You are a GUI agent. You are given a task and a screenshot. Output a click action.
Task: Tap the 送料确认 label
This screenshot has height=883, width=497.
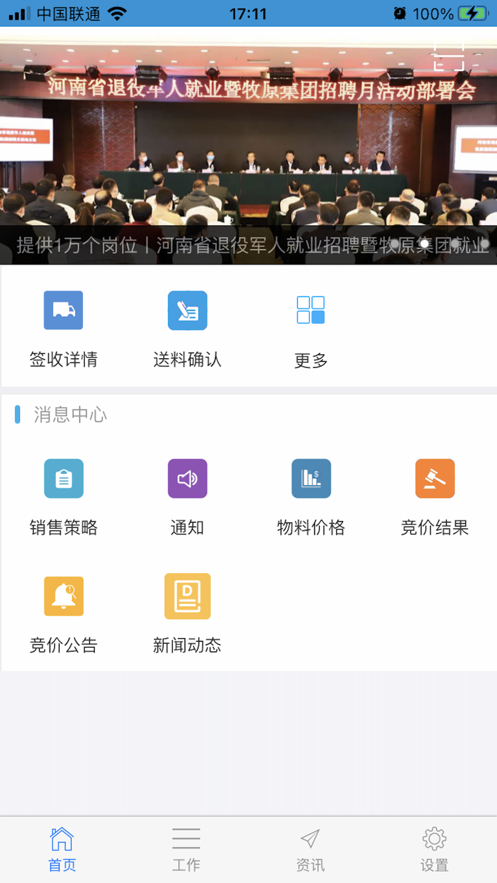click(187, 360)
